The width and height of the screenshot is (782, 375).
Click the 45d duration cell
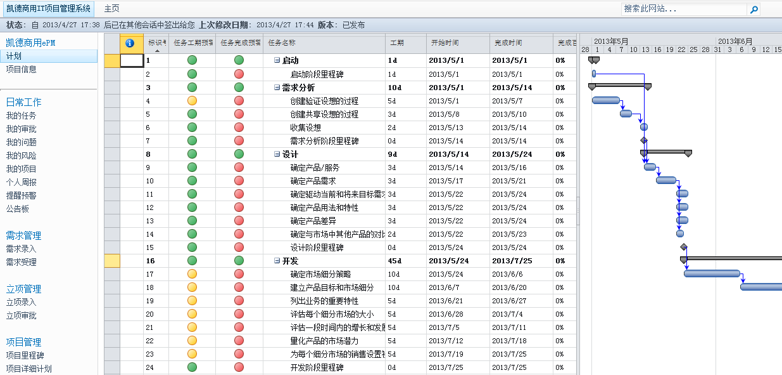pyautogui.click(x=405, y=261)
